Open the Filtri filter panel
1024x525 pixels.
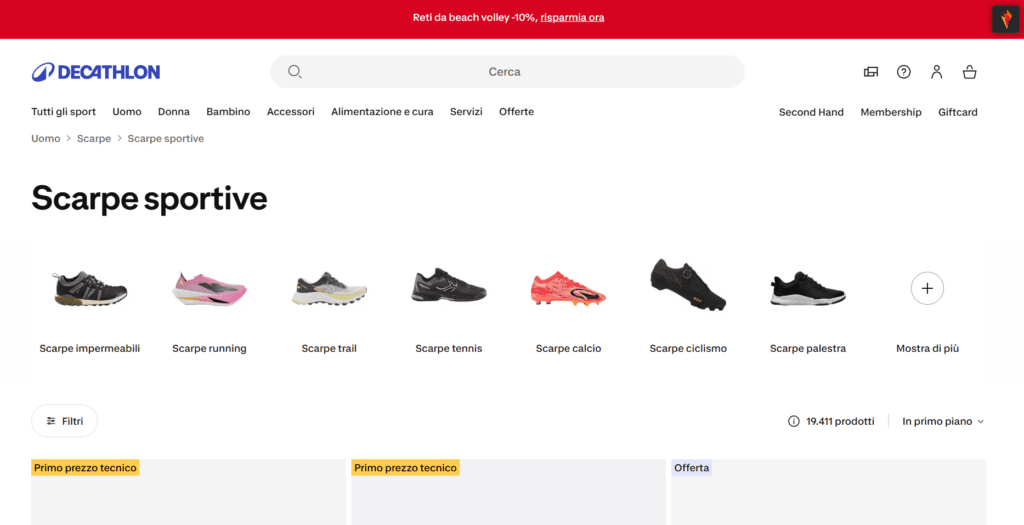(65, 421)
